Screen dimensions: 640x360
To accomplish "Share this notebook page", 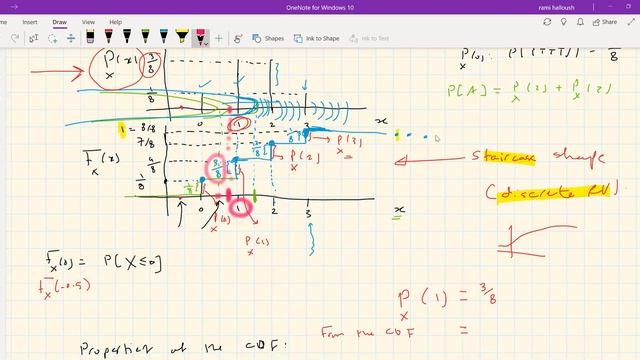I will (605, 22).
